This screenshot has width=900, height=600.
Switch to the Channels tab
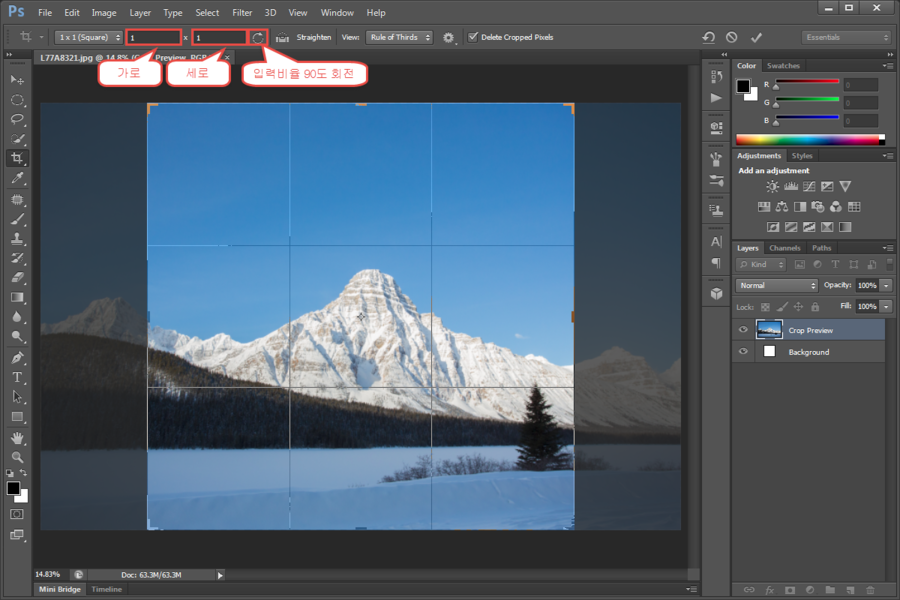784,248
